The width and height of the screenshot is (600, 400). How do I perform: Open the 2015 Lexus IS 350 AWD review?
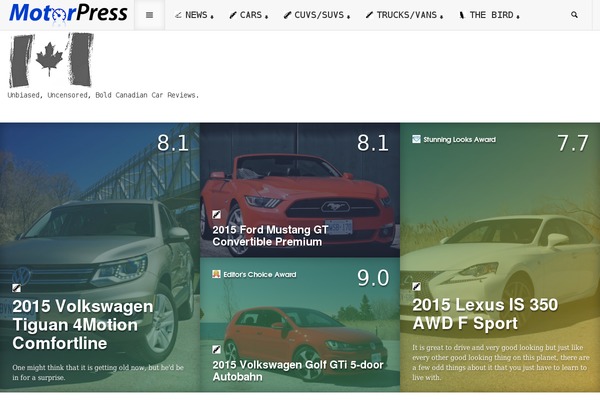(485, 314)
